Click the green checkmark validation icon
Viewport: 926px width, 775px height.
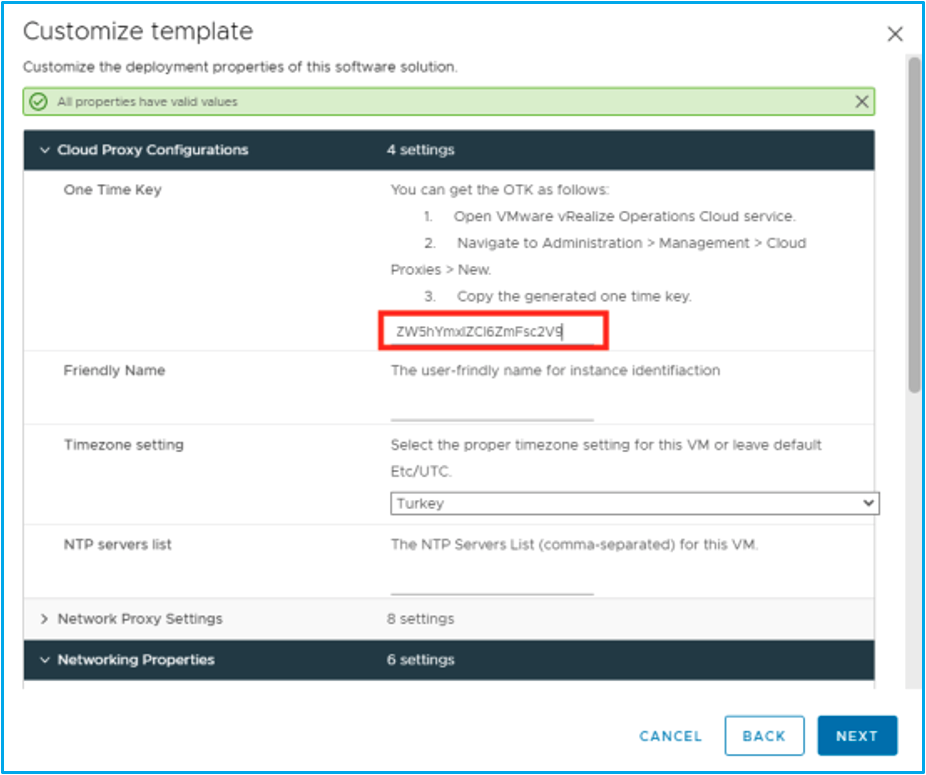[x=39, y=101]
